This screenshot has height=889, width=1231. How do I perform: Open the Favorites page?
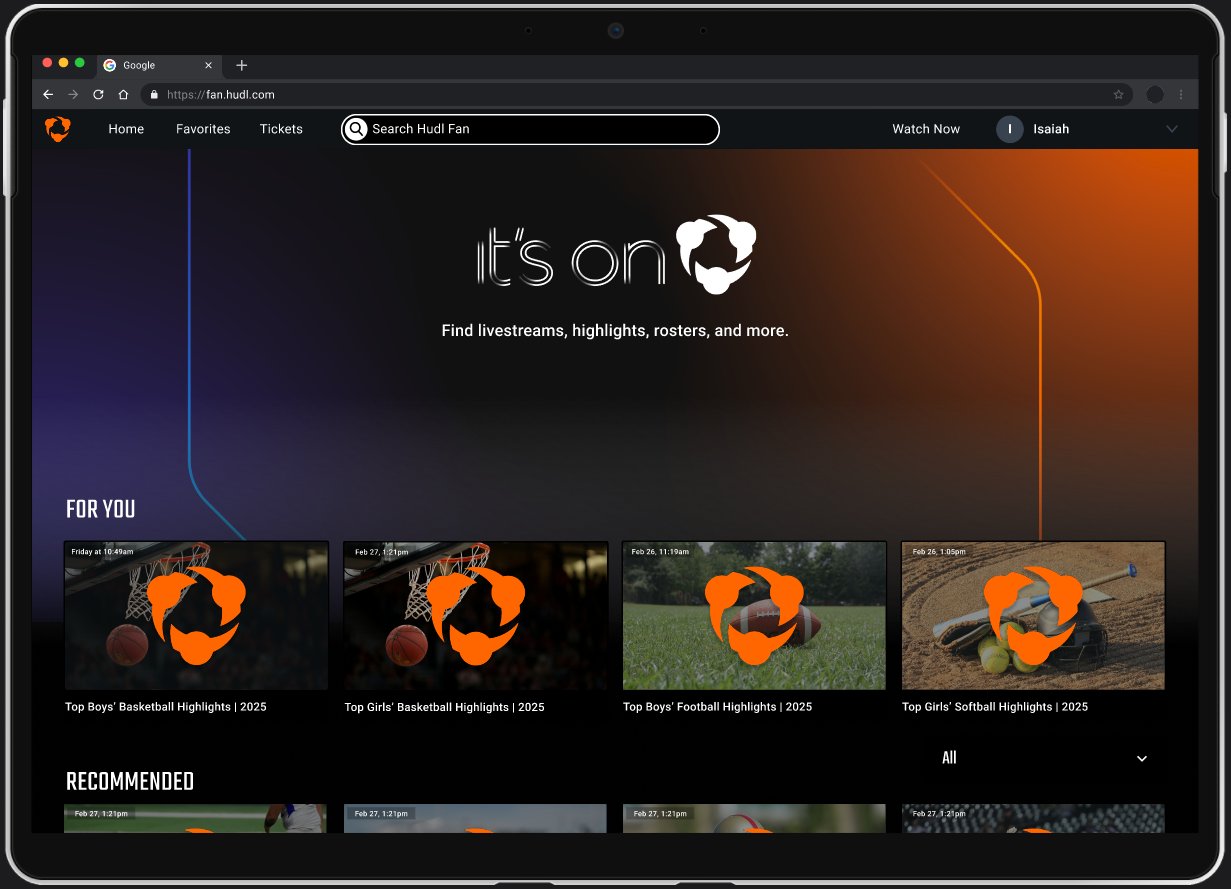click(x=203, y=129)
